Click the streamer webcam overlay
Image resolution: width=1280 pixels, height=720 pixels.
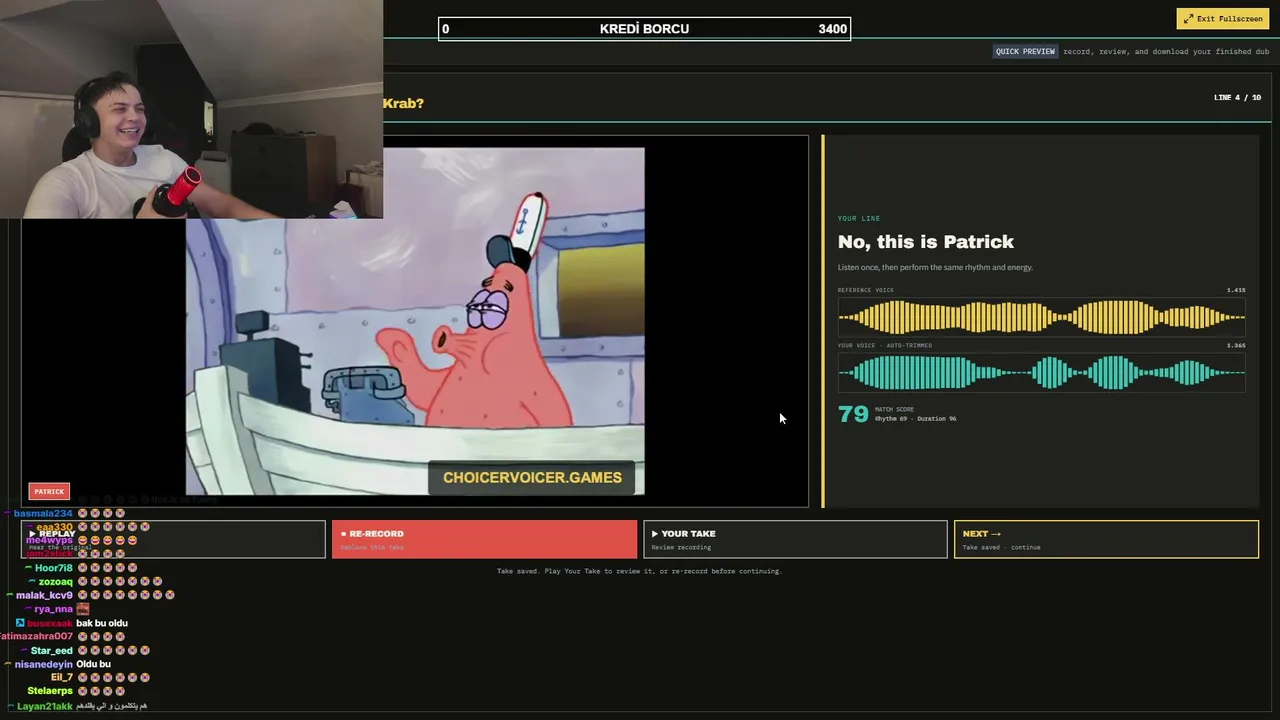pyautogui.click(x=191, y=109)
